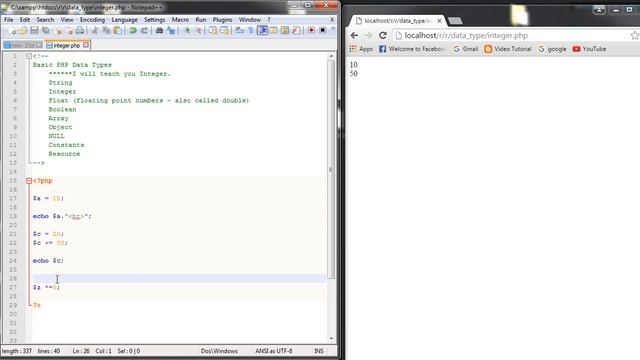Open the Plugins menu

222,20
